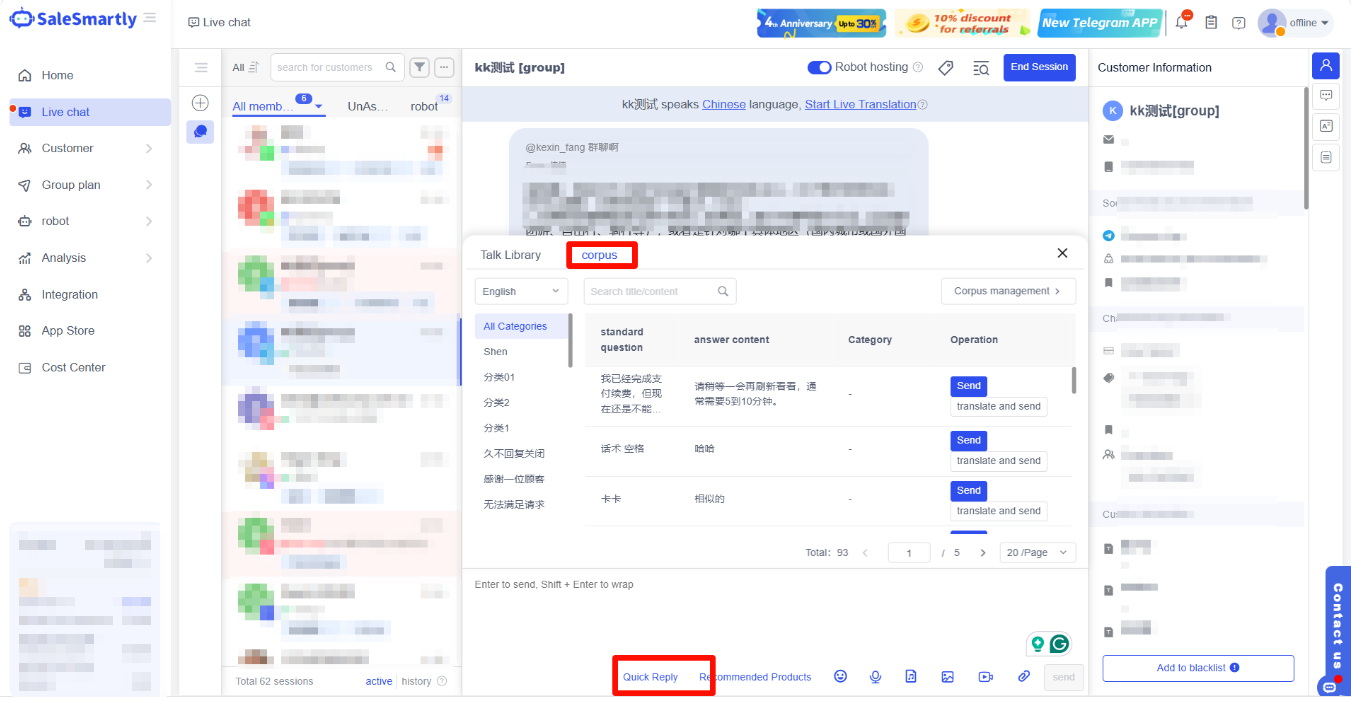Switch to active sessions view
This screenshot has width=1351, height=701.
[x=378, y=681]
